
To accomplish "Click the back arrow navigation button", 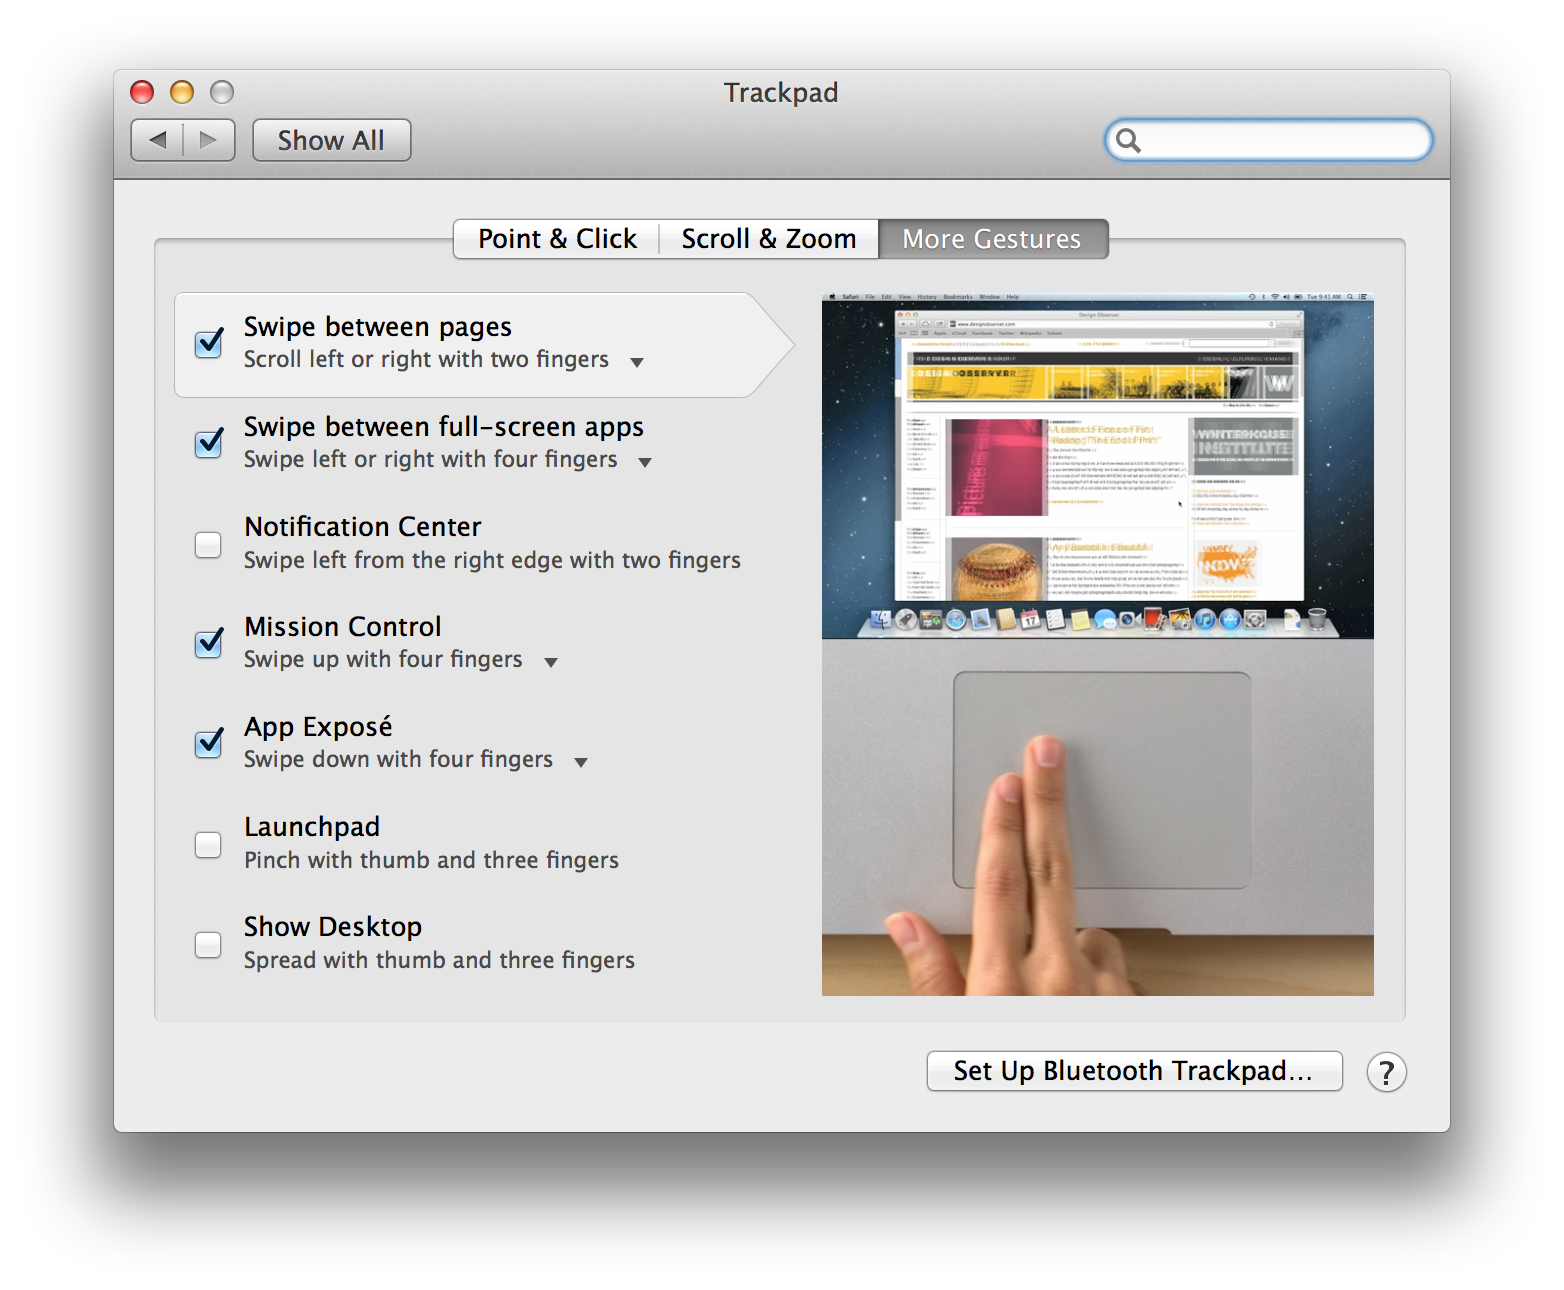I will click(158, 140).
